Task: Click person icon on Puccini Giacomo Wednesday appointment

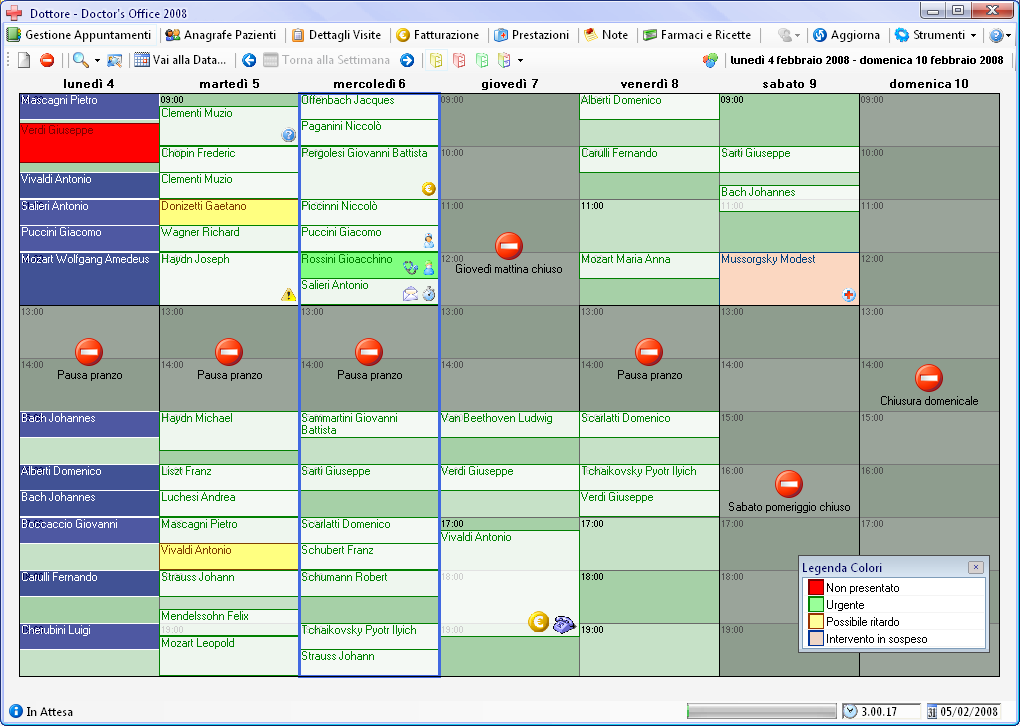Action: point(429,241)
